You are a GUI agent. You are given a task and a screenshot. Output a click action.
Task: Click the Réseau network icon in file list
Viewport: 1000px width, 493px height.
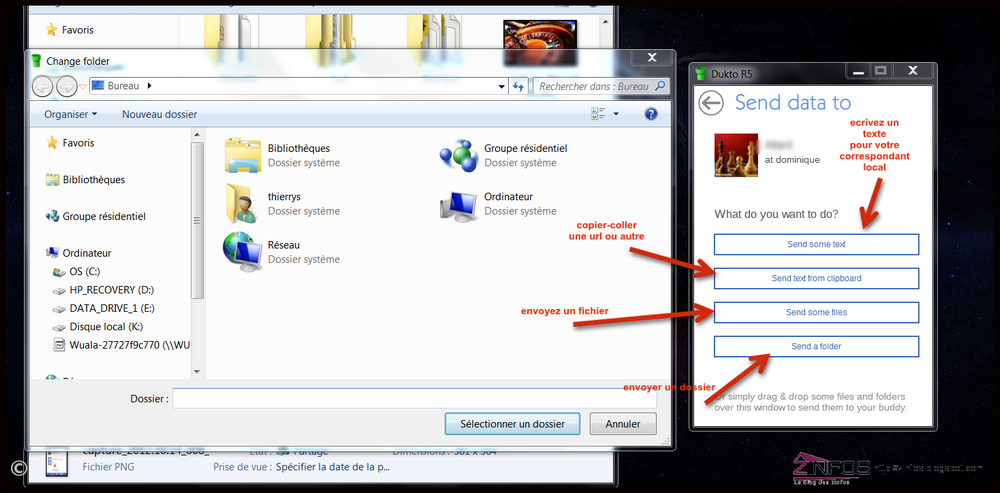click(x=242, y=253)
